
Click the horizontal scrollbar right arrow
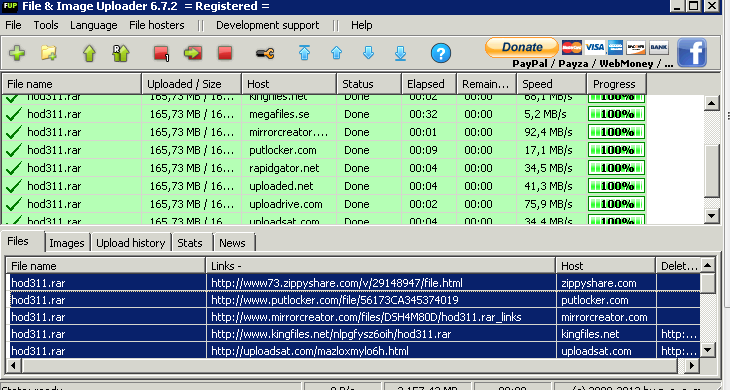pos(692,366)
